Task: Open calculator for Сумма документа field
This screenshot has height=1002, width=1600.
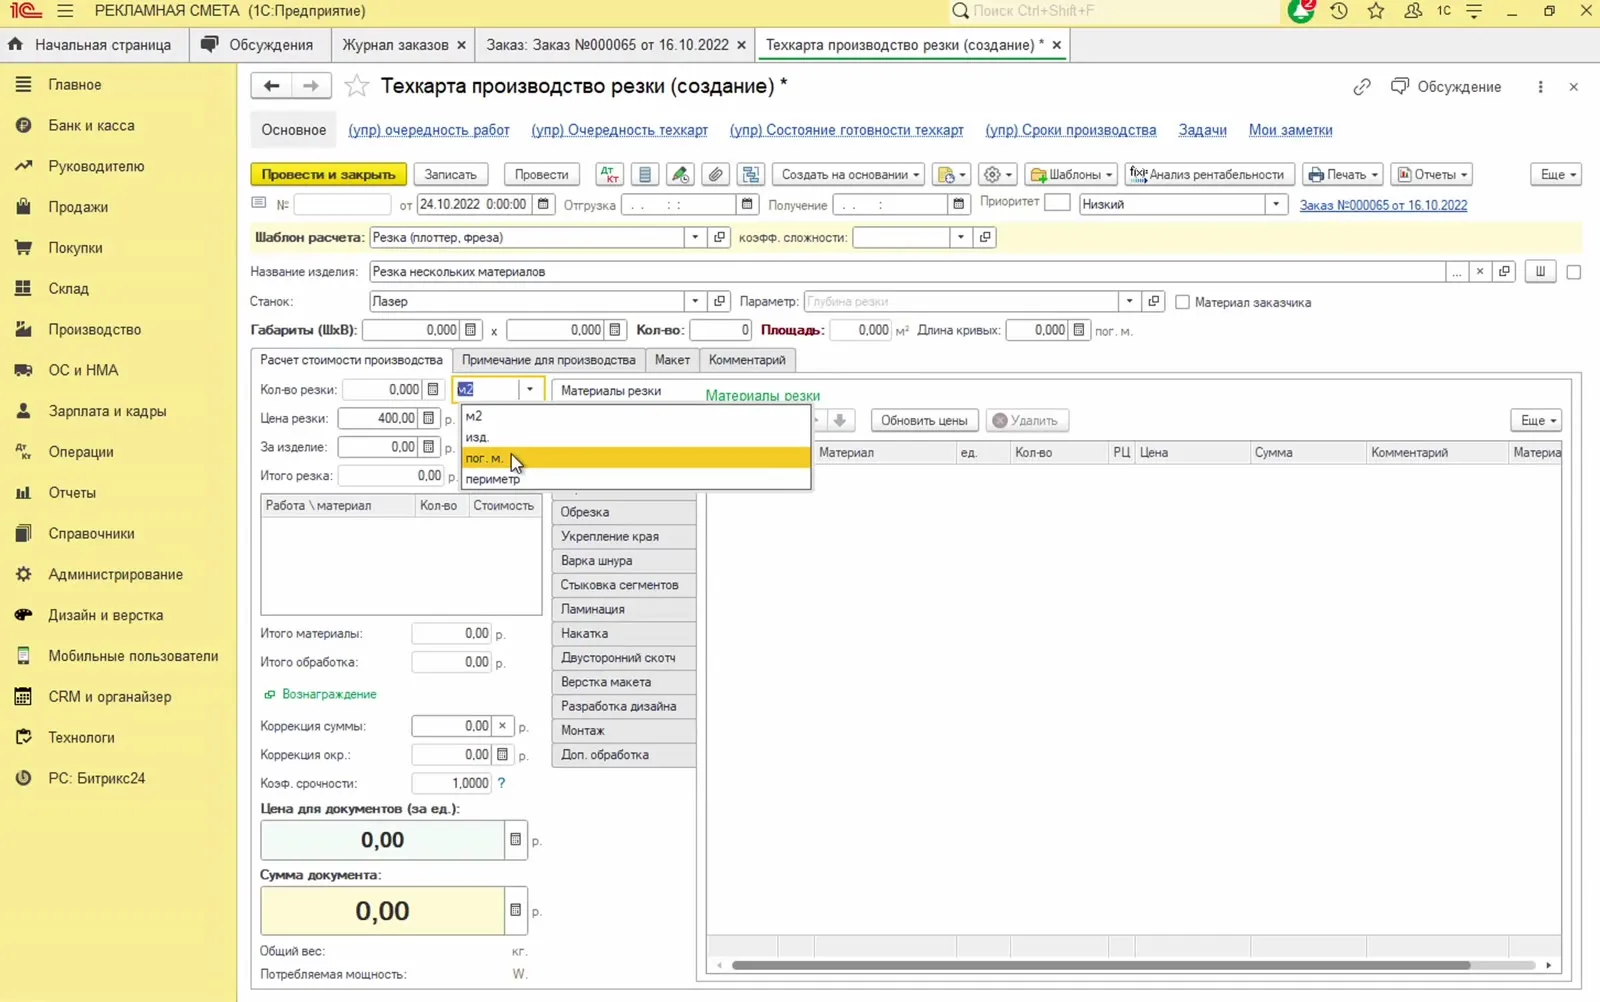Action: (x=515, y=910)
